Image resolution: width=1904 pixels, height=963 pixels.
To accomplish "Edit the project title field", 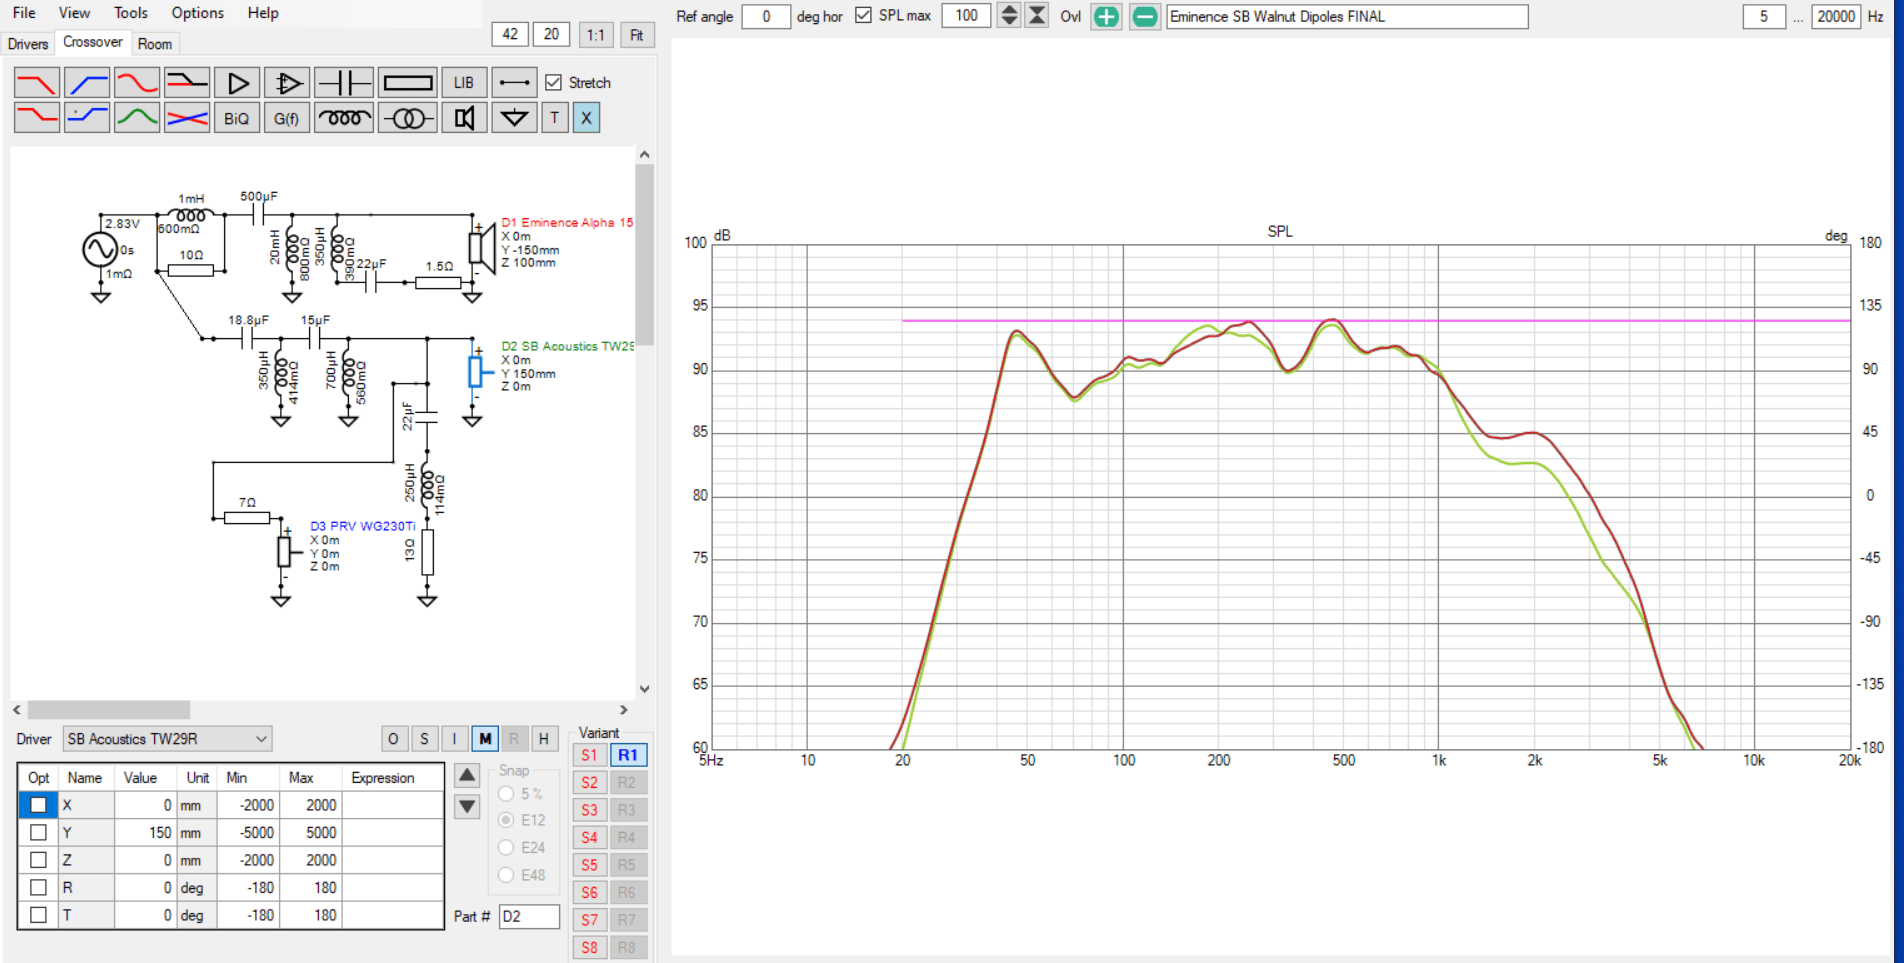I will coord(1347,16).
